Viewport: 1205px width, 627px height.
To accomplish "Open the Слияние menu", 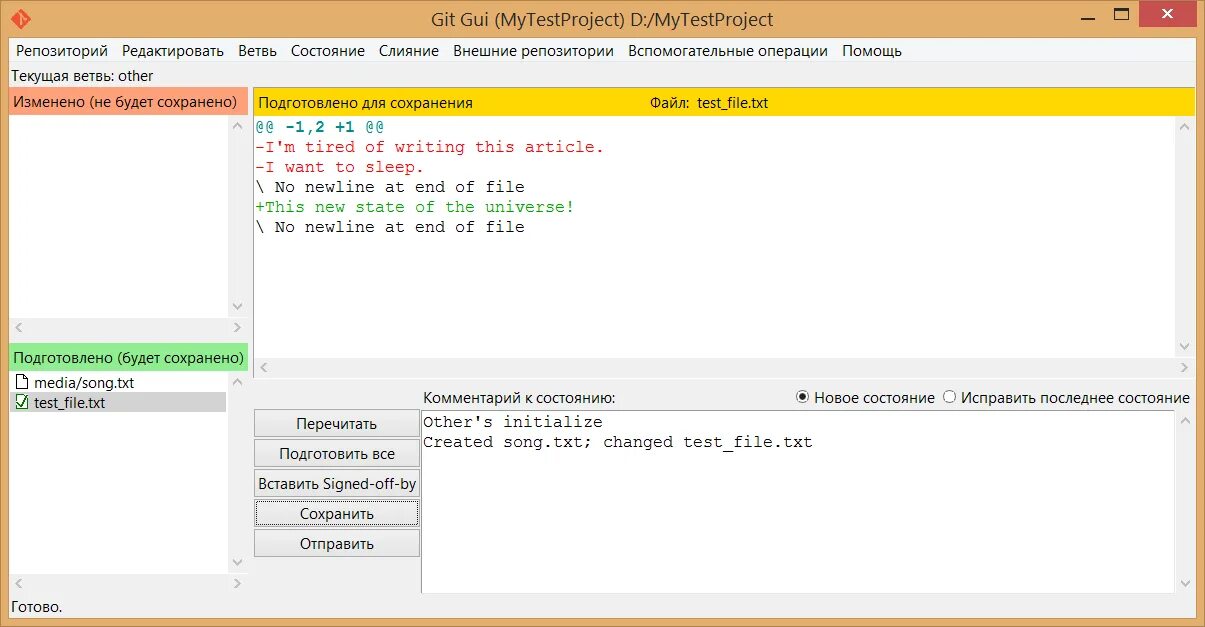I will pos(409,51).
